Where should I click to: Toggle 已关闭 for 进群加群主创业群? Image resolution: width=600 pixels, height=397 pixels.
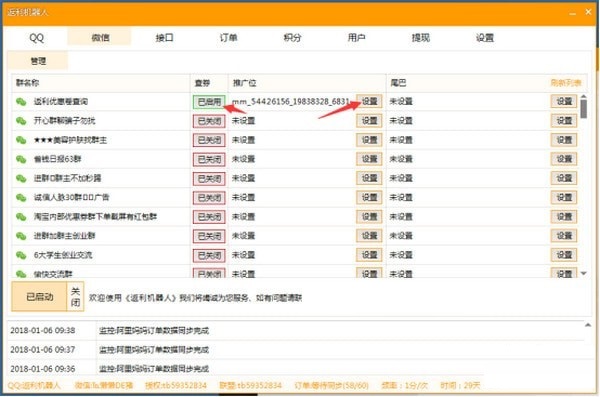pos(209,236)
